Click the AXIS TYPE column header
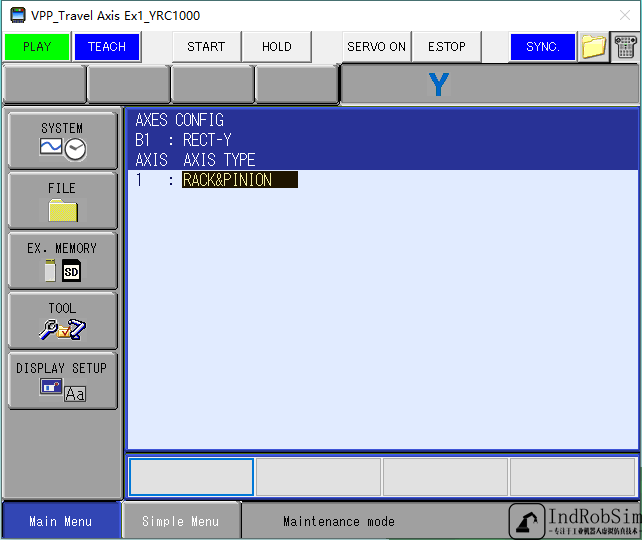Screen dimensions: 642x540 coord(219,160)
